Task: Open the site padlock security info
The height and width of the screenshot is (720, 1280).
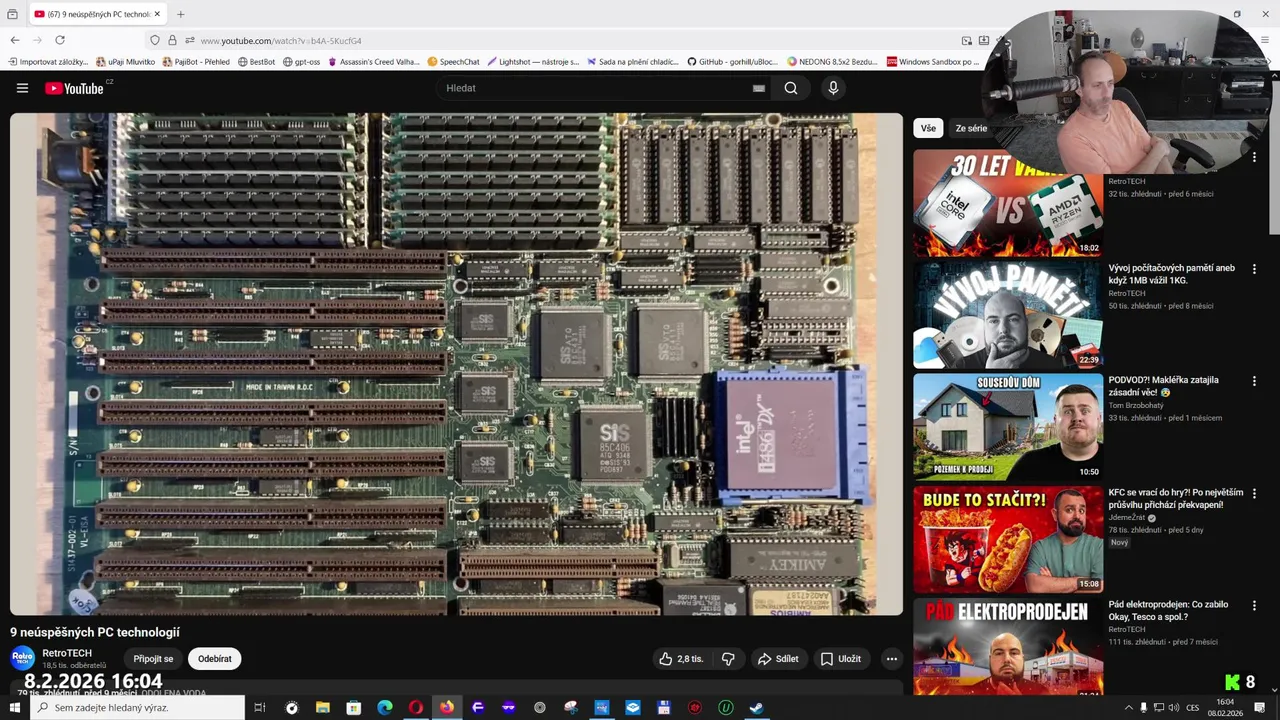Action: point(172,40)
